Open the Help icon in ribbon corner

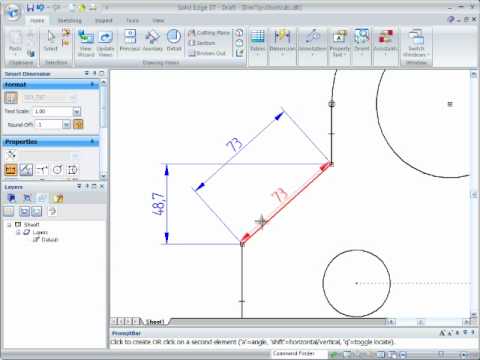click(451, 19)
